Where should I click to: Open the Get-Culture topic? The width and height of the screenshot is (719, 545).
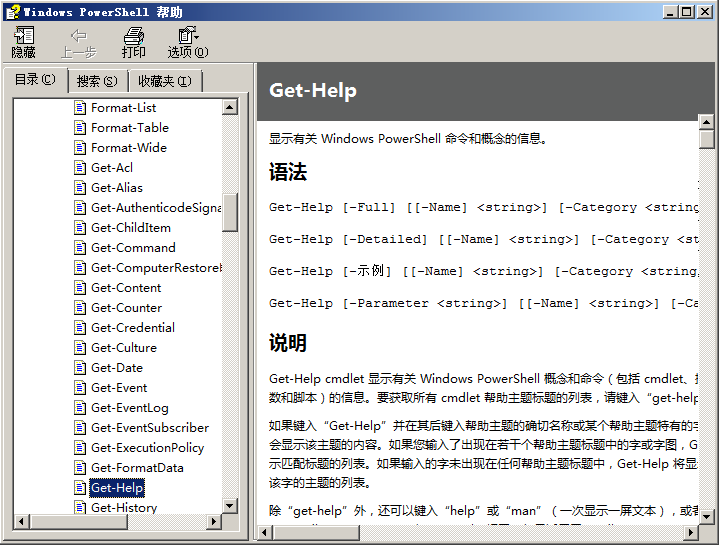[124, 347]
